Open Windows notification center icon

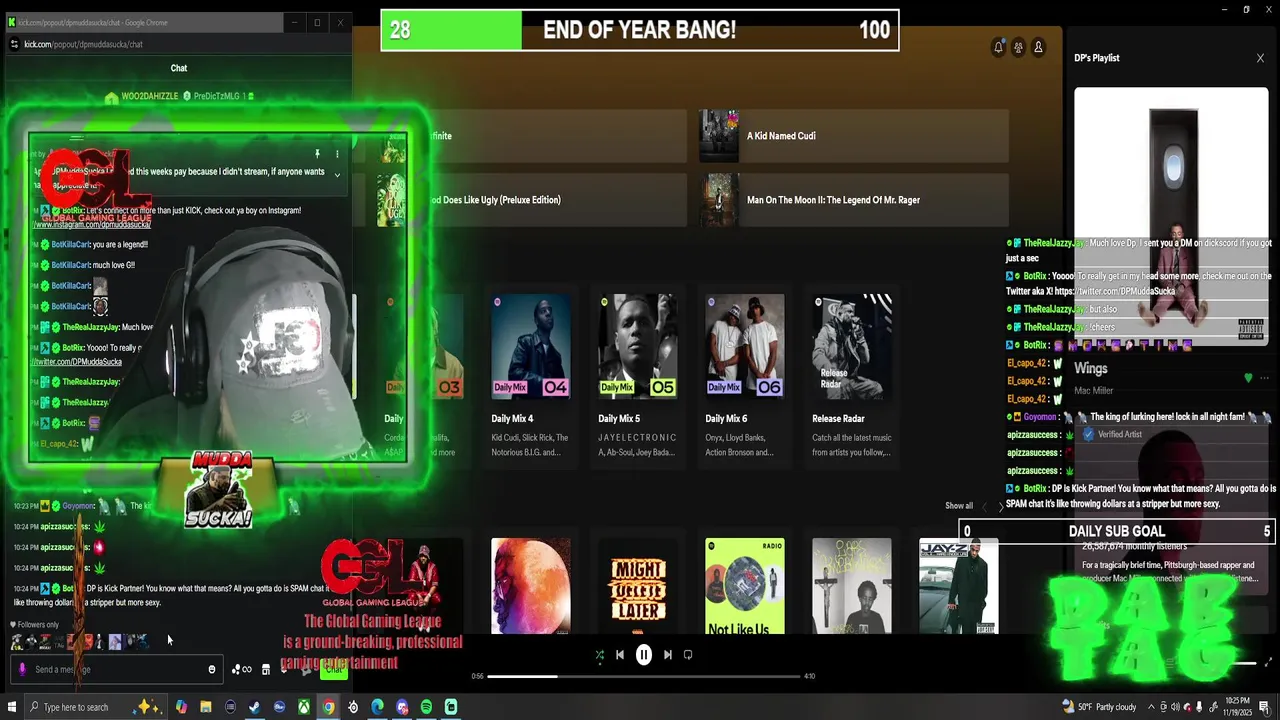[1265, 707]
